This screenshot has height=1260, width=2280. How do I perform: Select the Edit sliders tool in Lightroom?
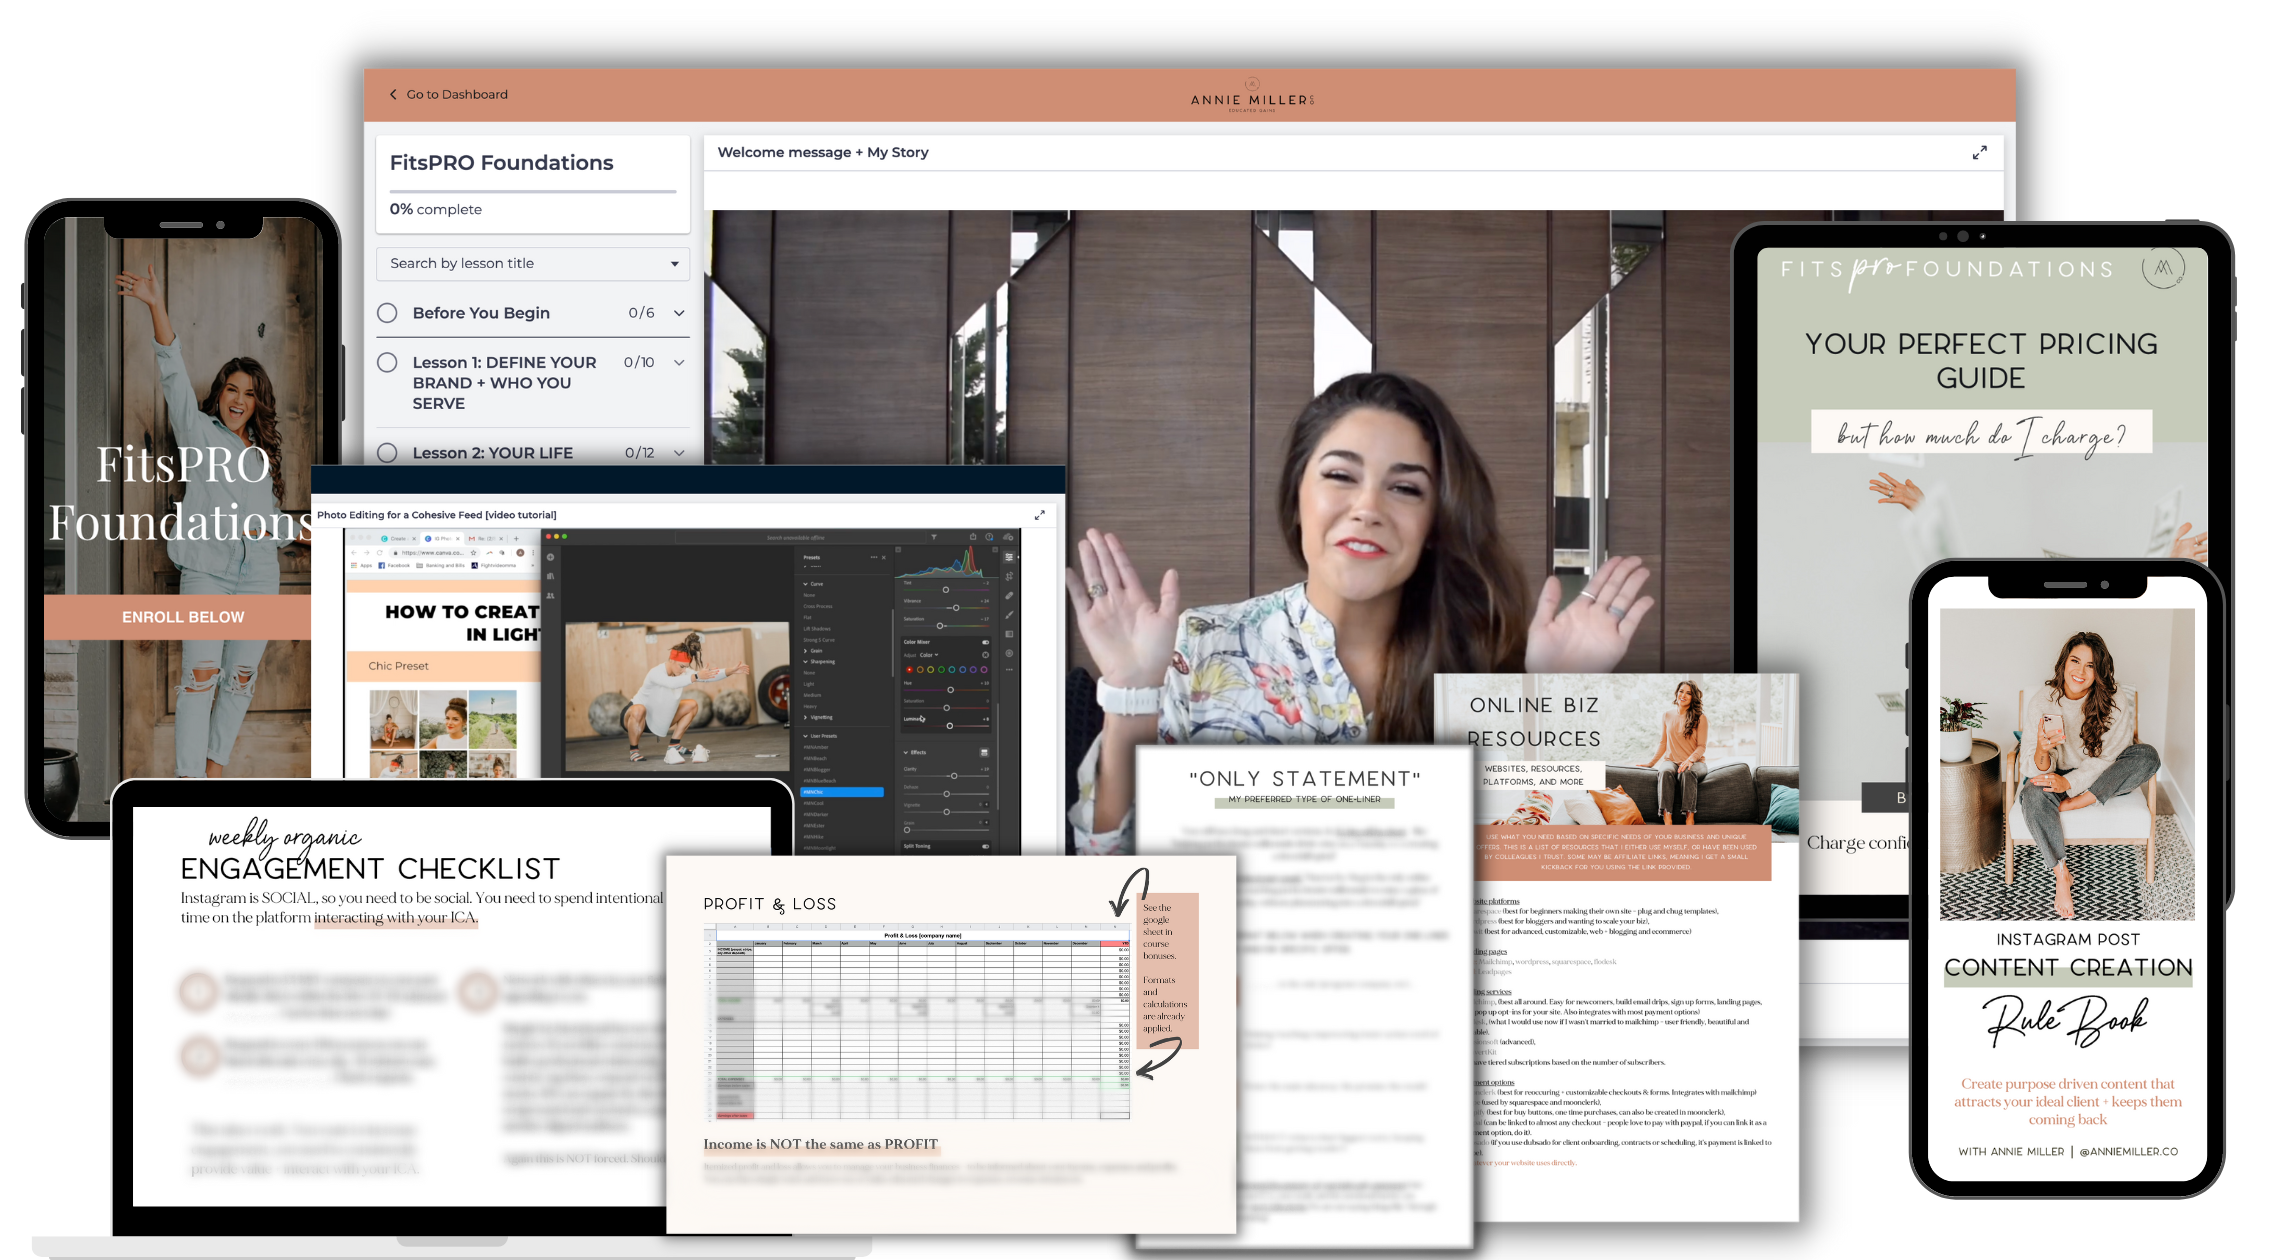pyautogui.click(x=1009, y=557)
